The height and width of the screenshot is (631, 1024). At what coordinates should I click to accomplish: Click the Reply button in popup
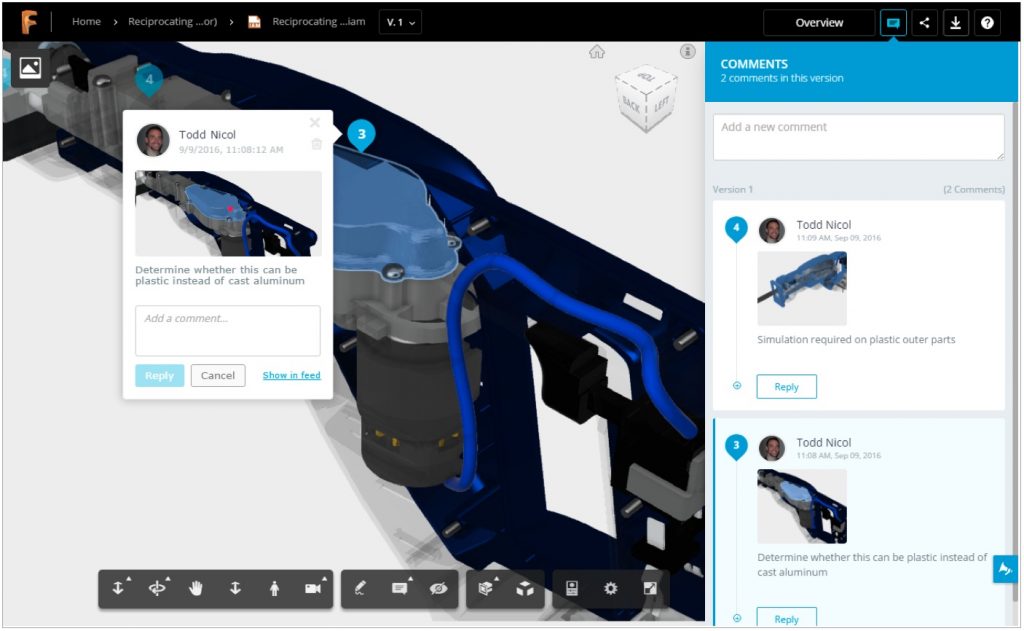click(159, 376)
